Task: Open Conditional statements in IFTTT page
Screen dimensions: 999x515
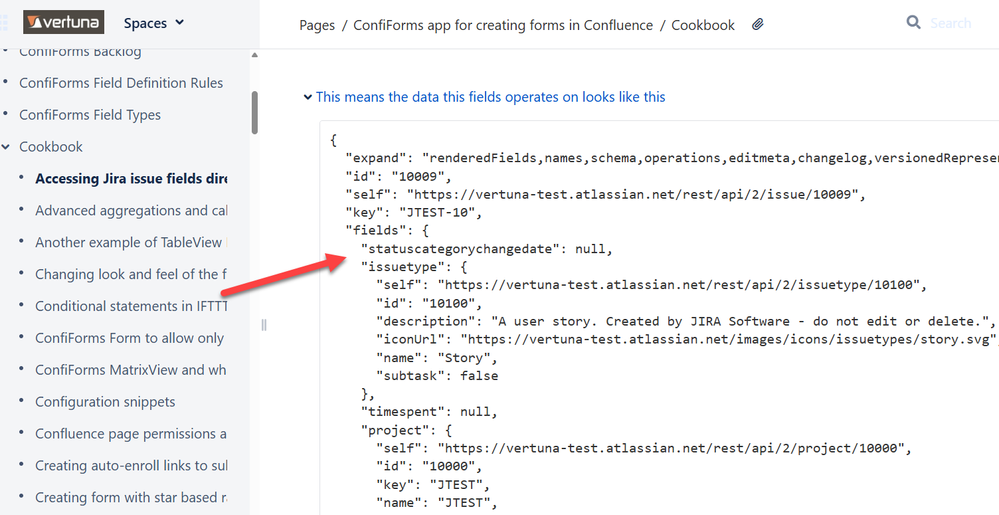Action: pos(131,306)
